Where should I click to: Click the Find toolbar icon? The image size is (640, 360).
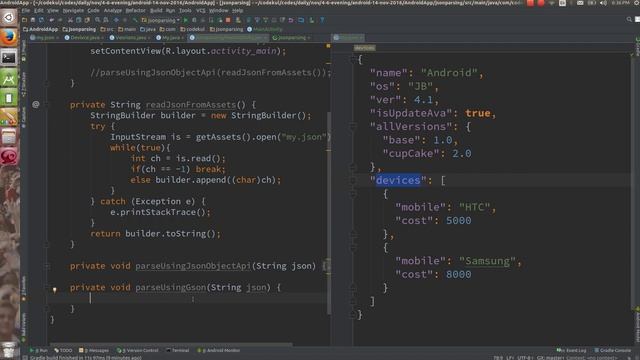click(98, 20)
